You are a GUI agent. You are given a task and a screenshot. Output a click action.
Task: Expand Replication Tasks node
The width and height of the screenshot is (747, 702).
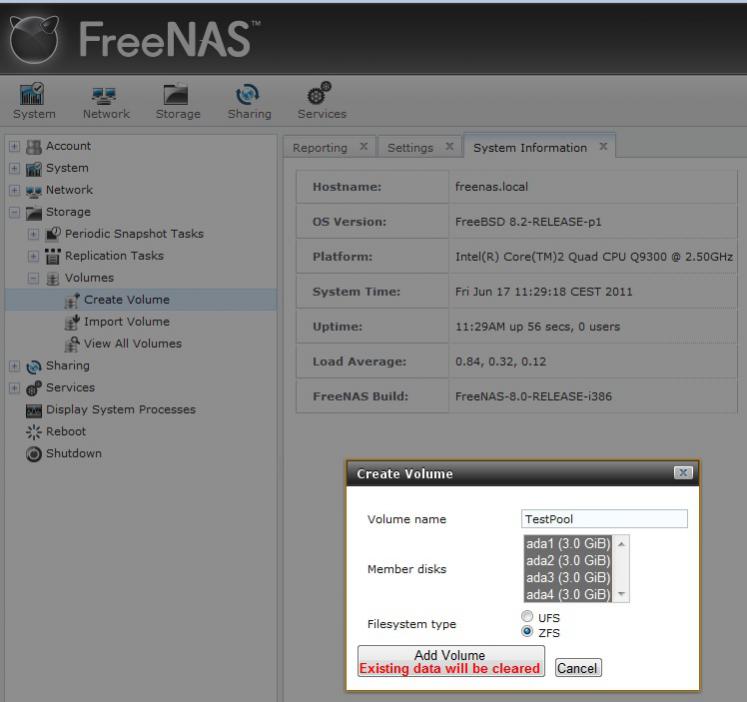click(x=33, y=256)
